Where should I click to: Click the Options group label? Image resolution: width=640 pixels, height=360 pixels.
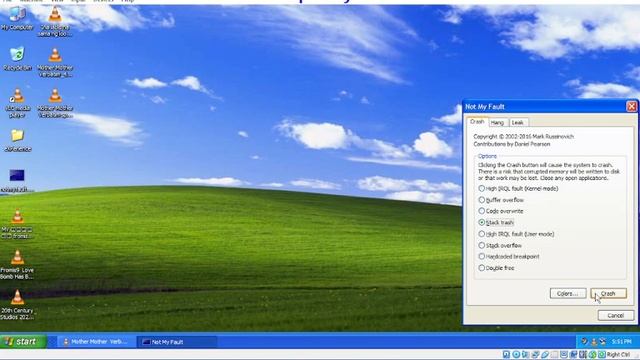487,156
